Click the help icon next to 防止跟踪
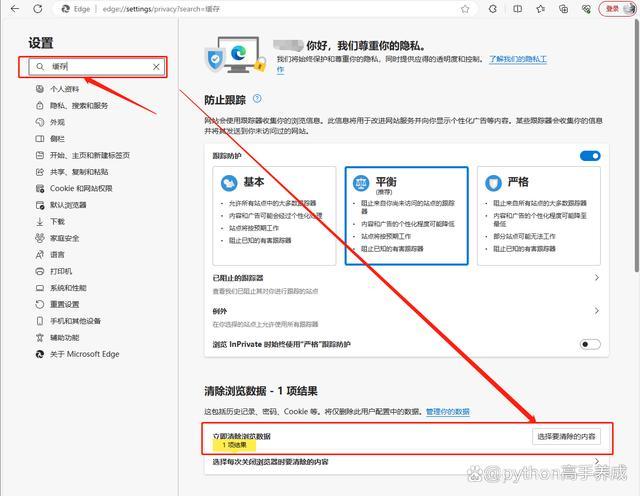640x496 pixels. coord(257,98)
